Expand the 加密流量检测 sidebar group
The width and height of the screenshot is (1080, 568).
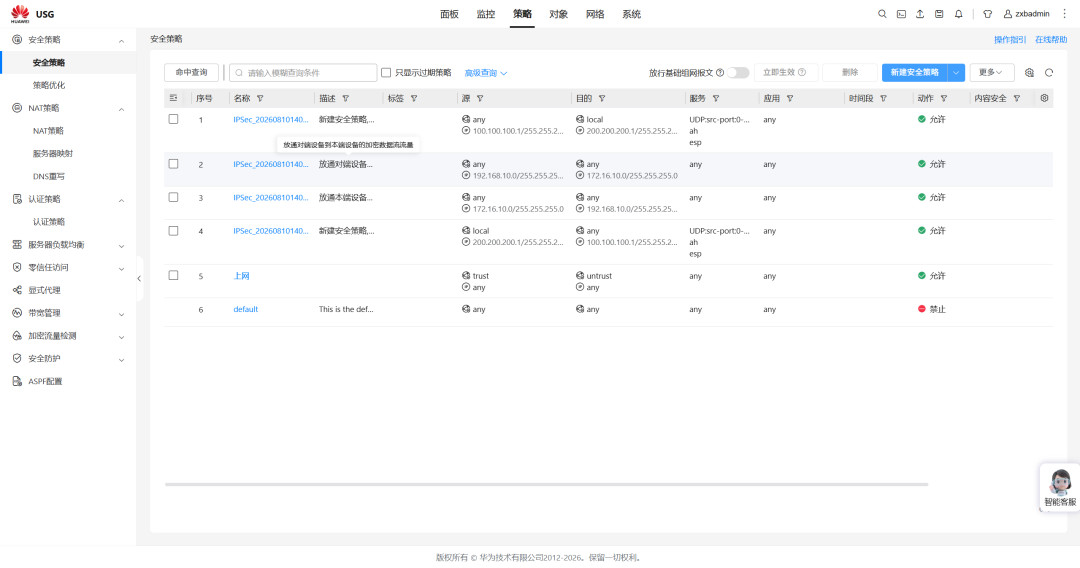(121, 337)
